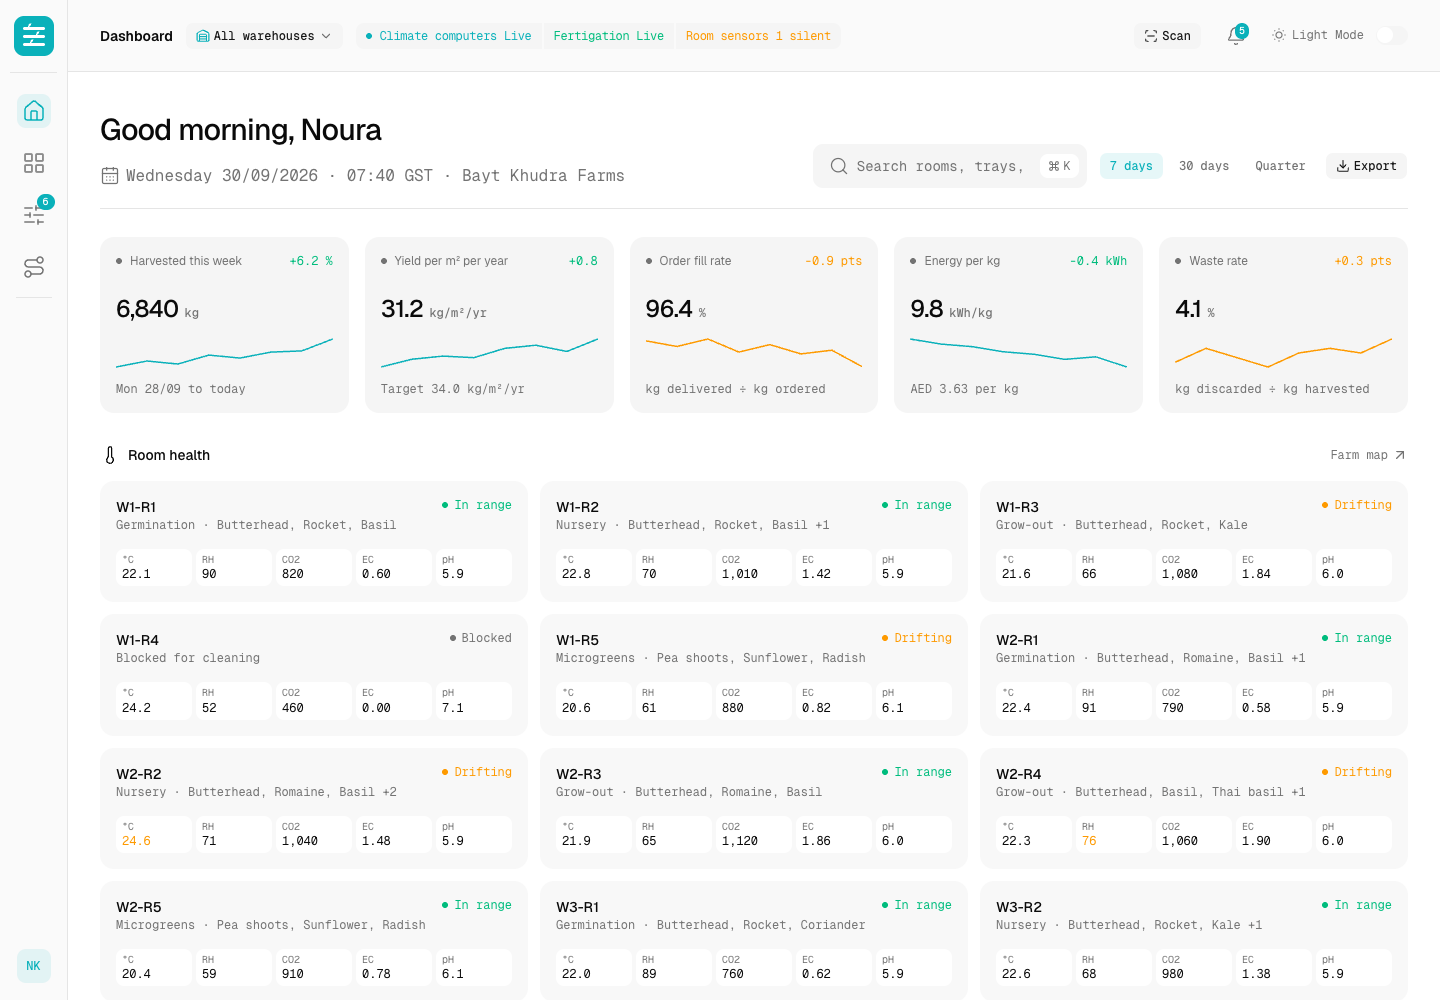Open the Home sidebar icon
Viewport: 1440px width, 1000px height.
(x=34, y=111)
